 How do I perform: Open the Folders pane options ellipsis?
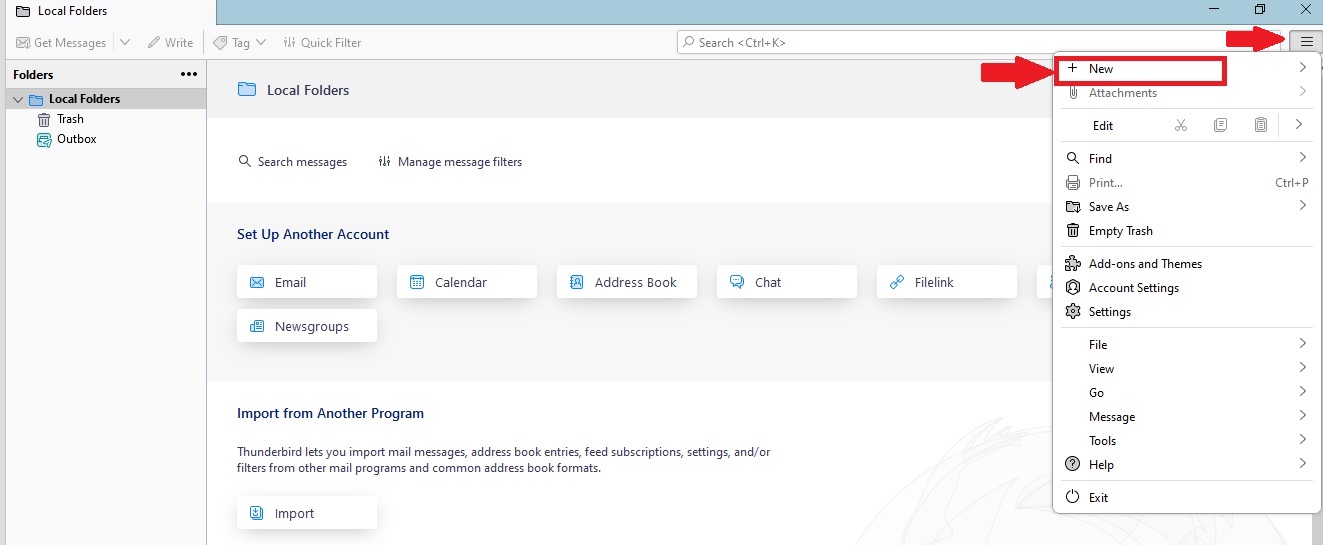pyautogui.click(x=189, y=74)
